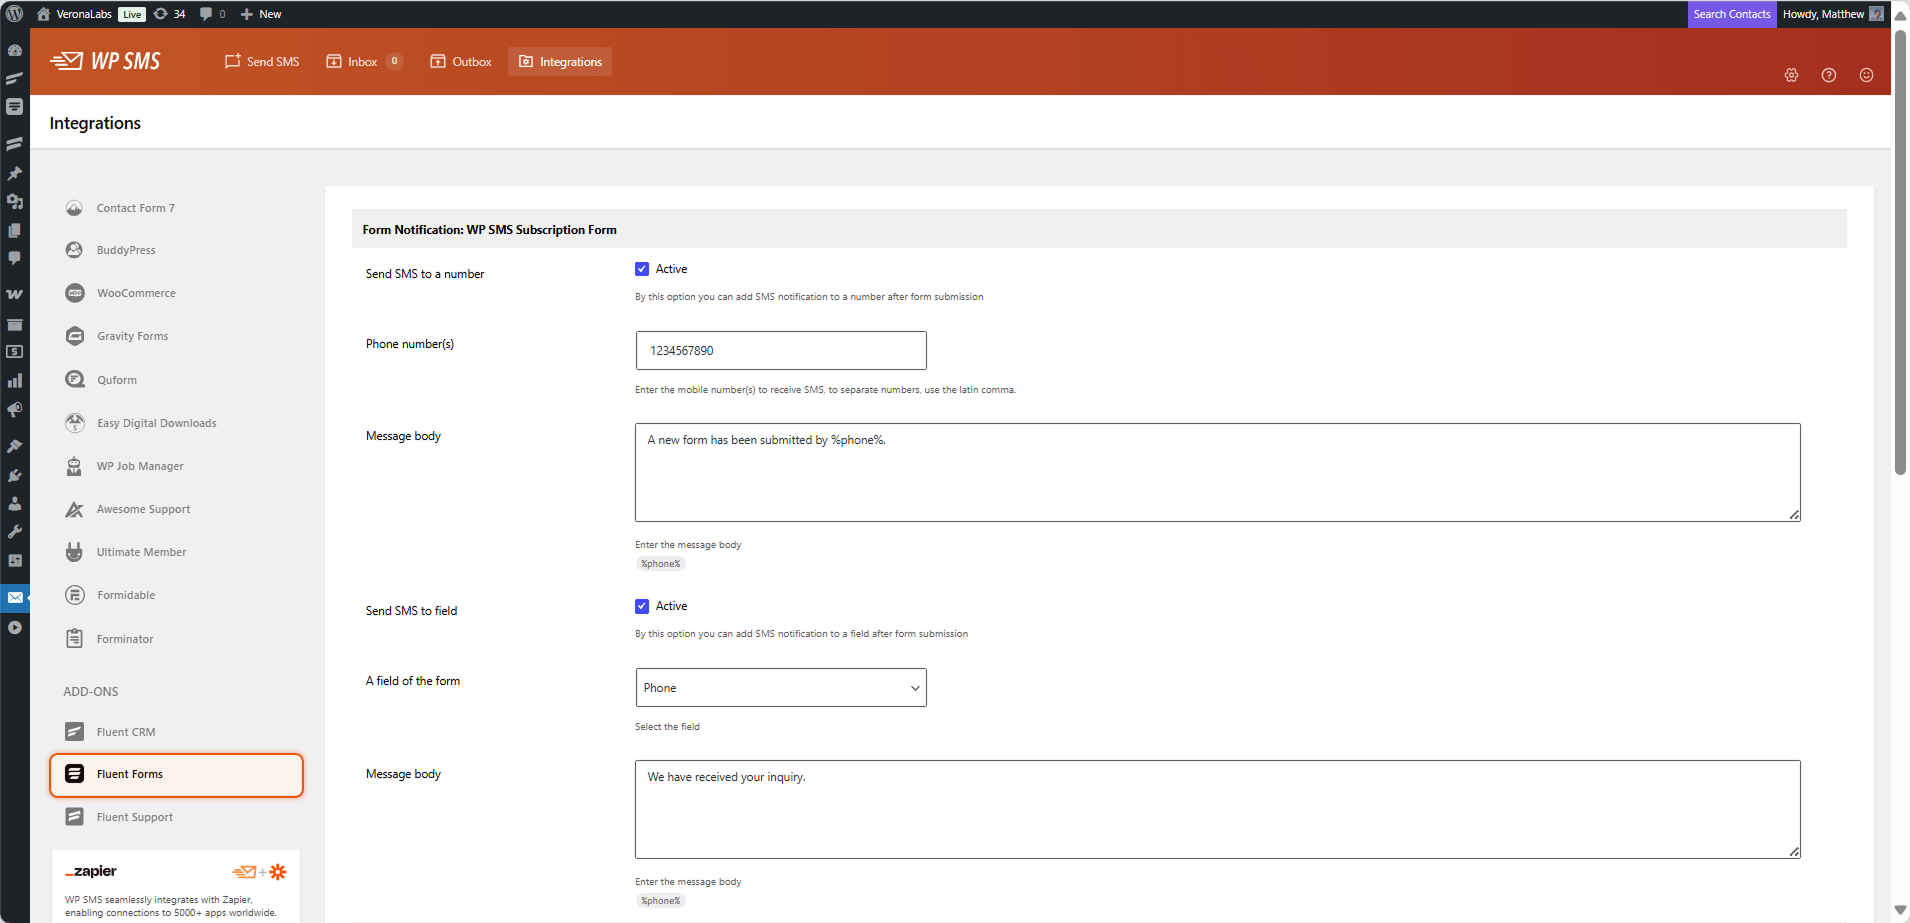
Task: Click the scrollbar down arrow
Action: [1900, 911]
